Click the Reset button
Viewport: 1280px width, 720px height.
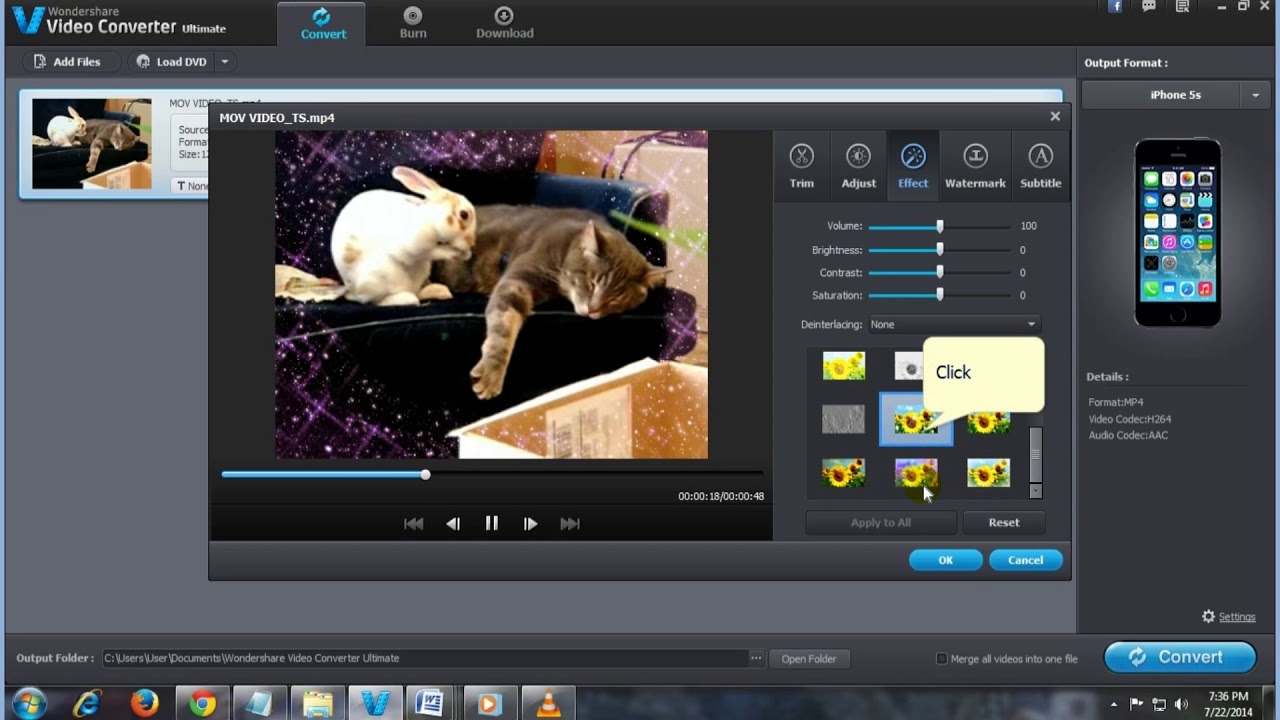click(x=1004, y=522)
